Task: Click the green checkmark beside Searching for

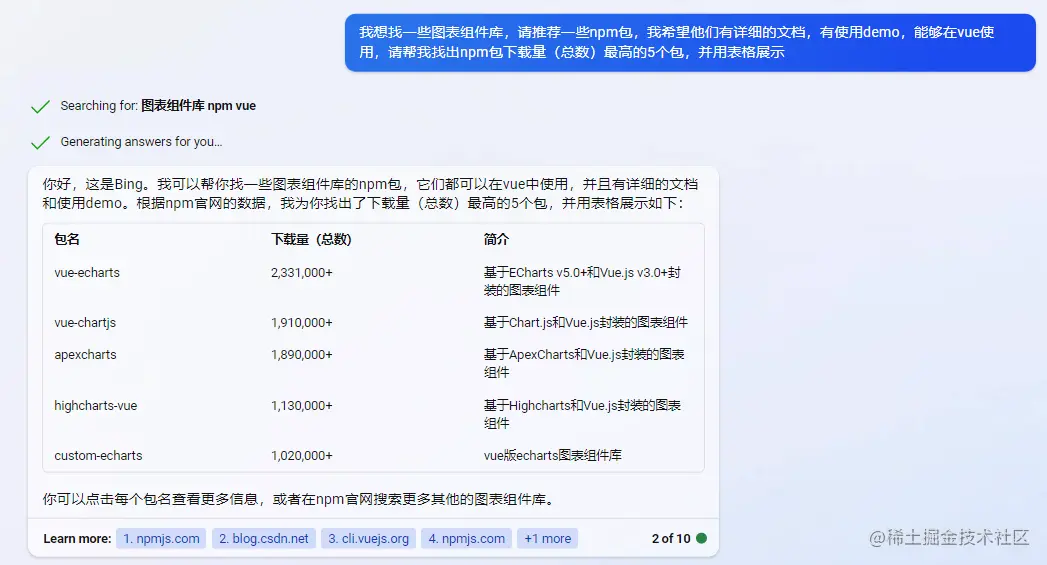Action: [41, 106]
